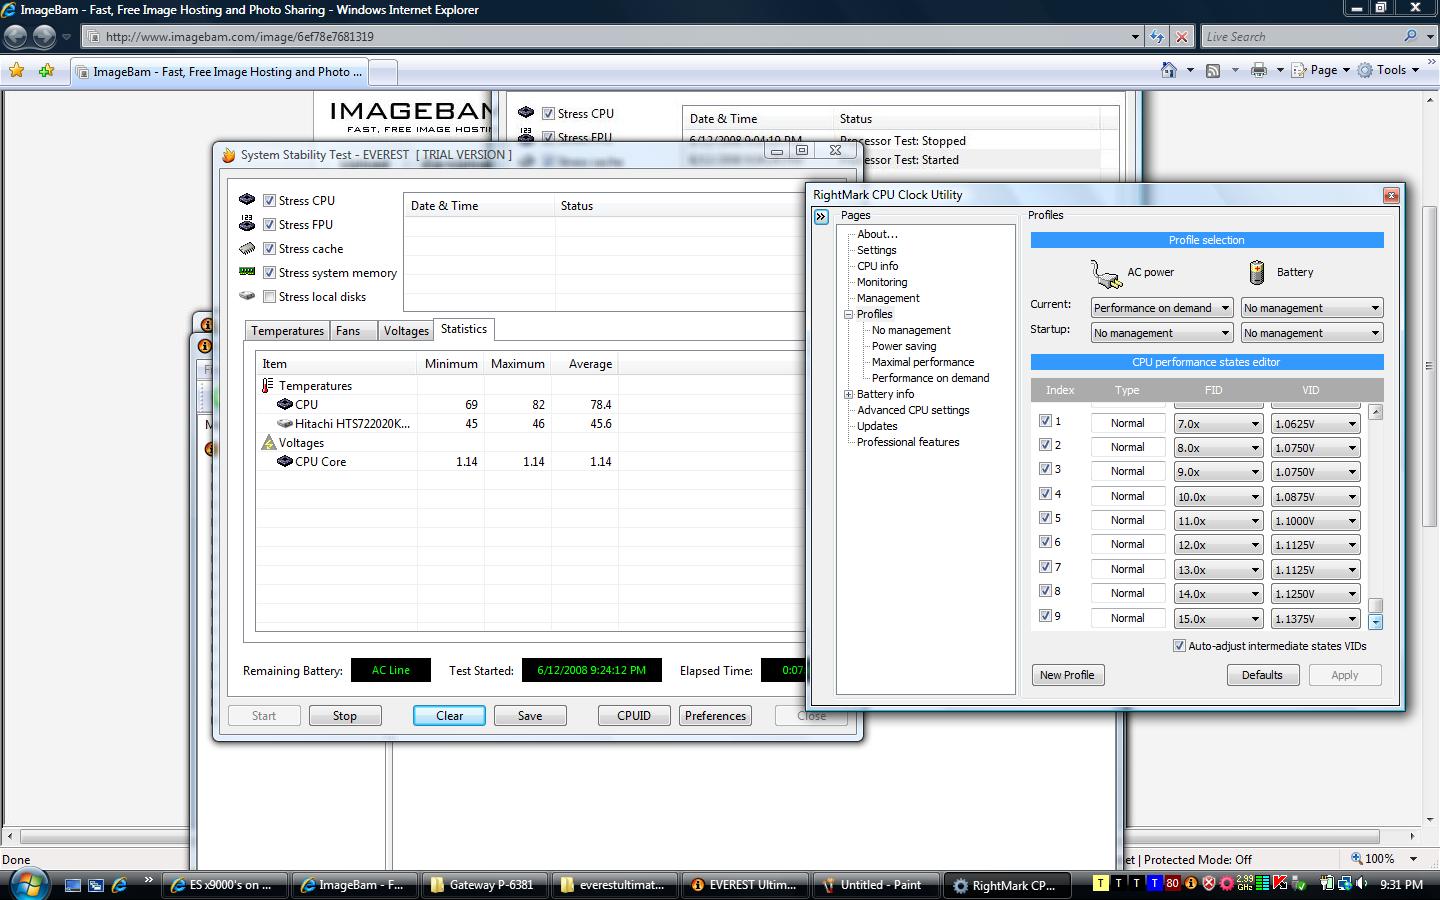Click the Save button in EVEREST

(530, 716)
